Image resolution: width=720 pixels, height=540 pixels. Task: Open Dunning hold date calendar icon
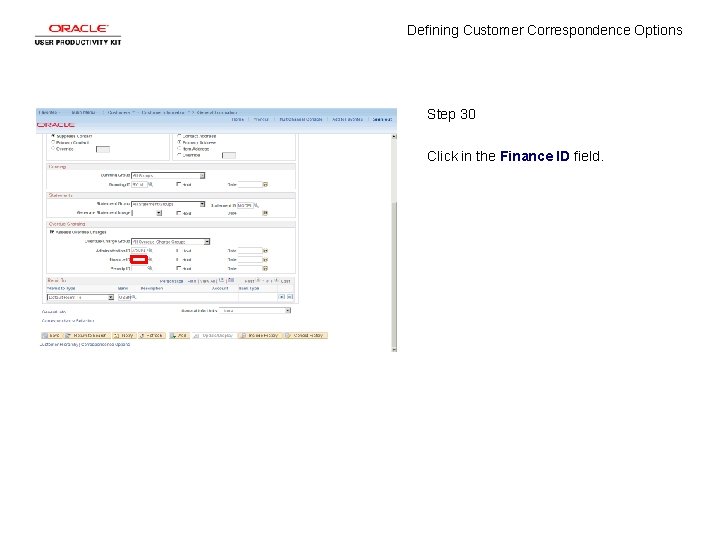[x=265, y=185]
